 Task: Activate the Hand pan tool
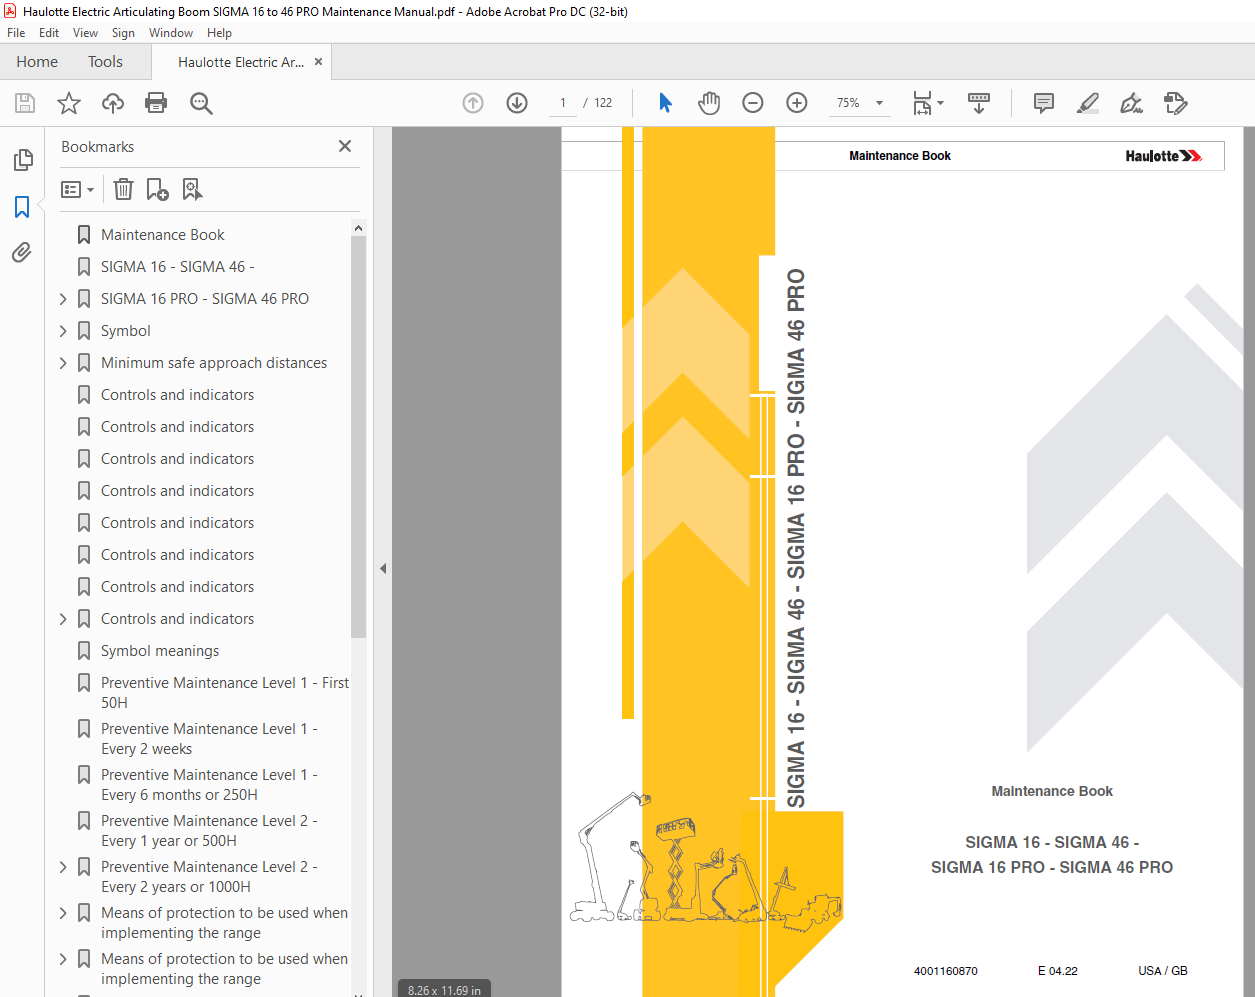coord(709,103)
